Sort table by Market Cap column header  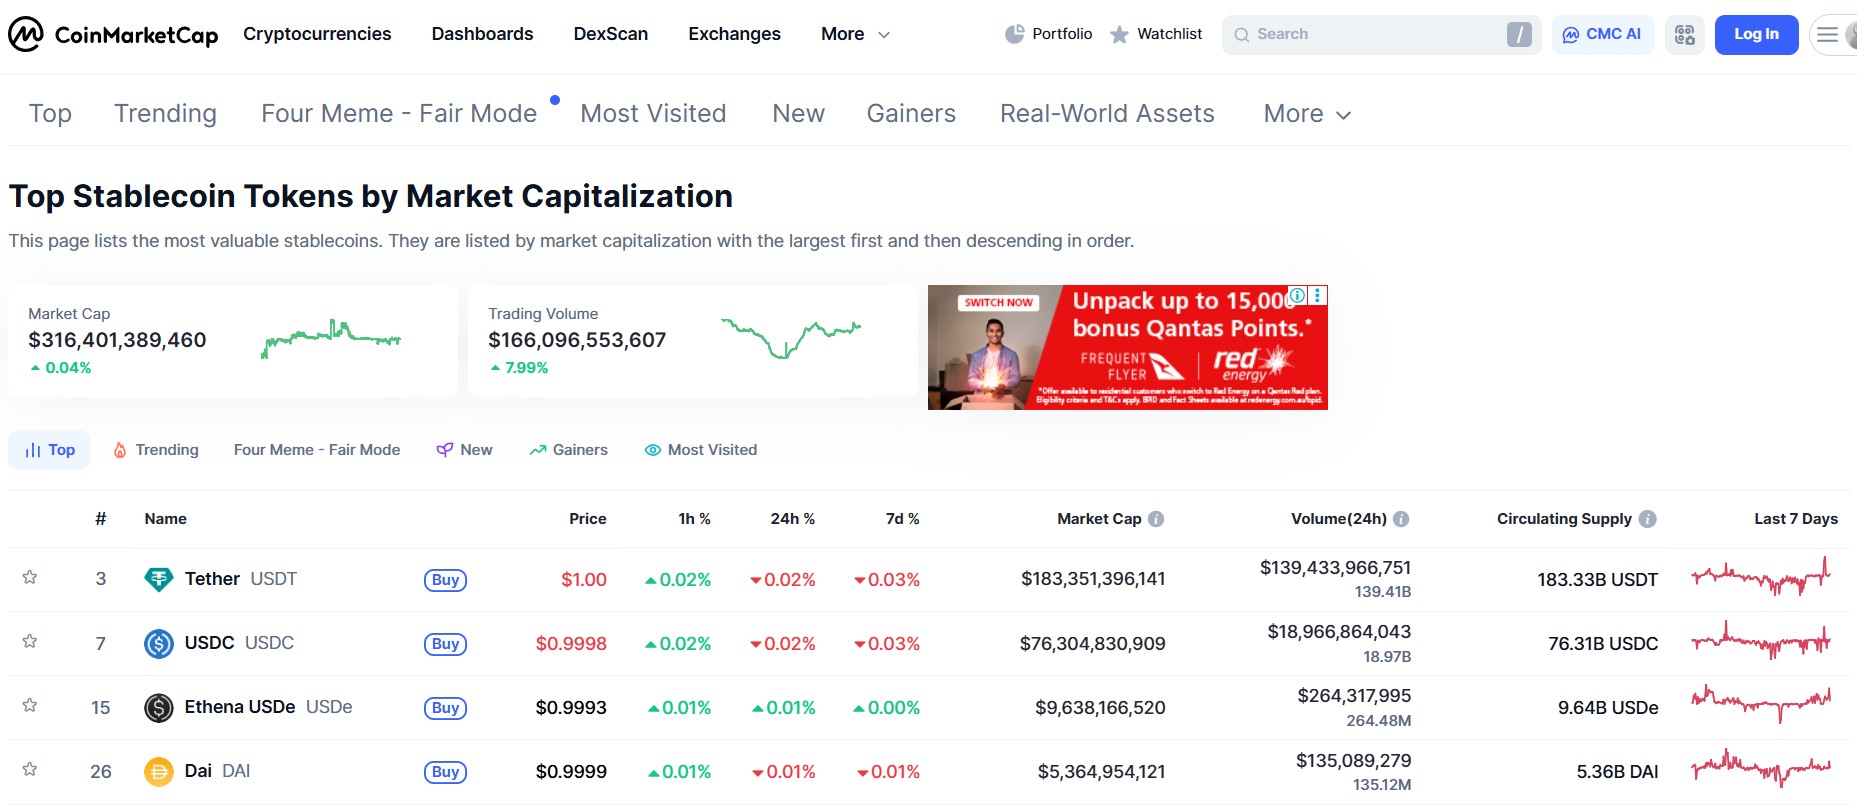[x=1098, y=519]
